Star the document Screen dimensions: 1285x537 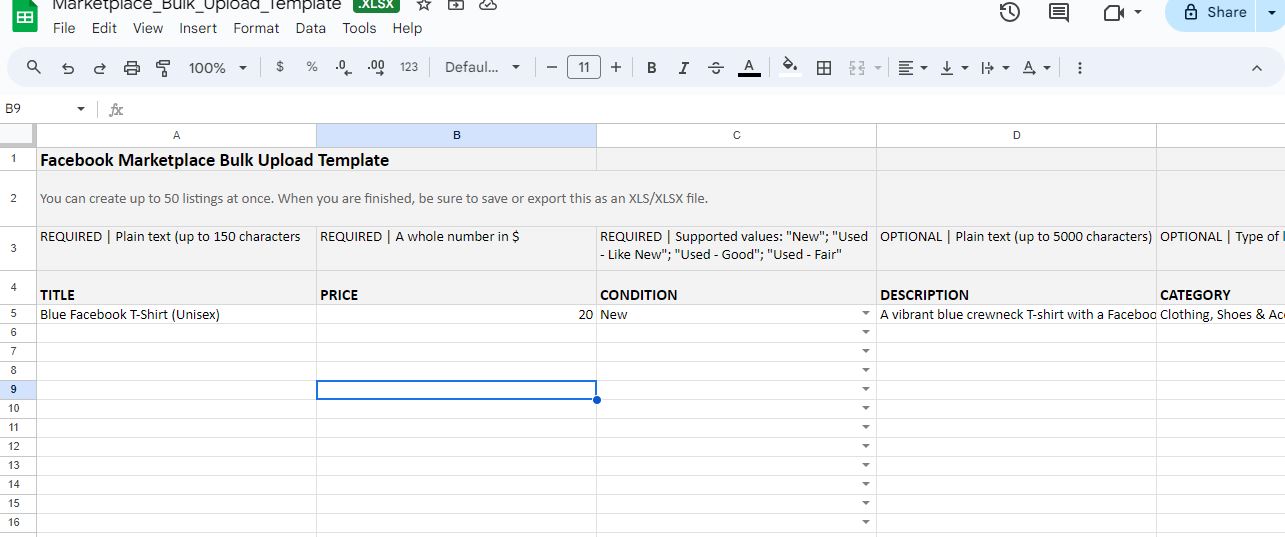(x=423, y=5)
